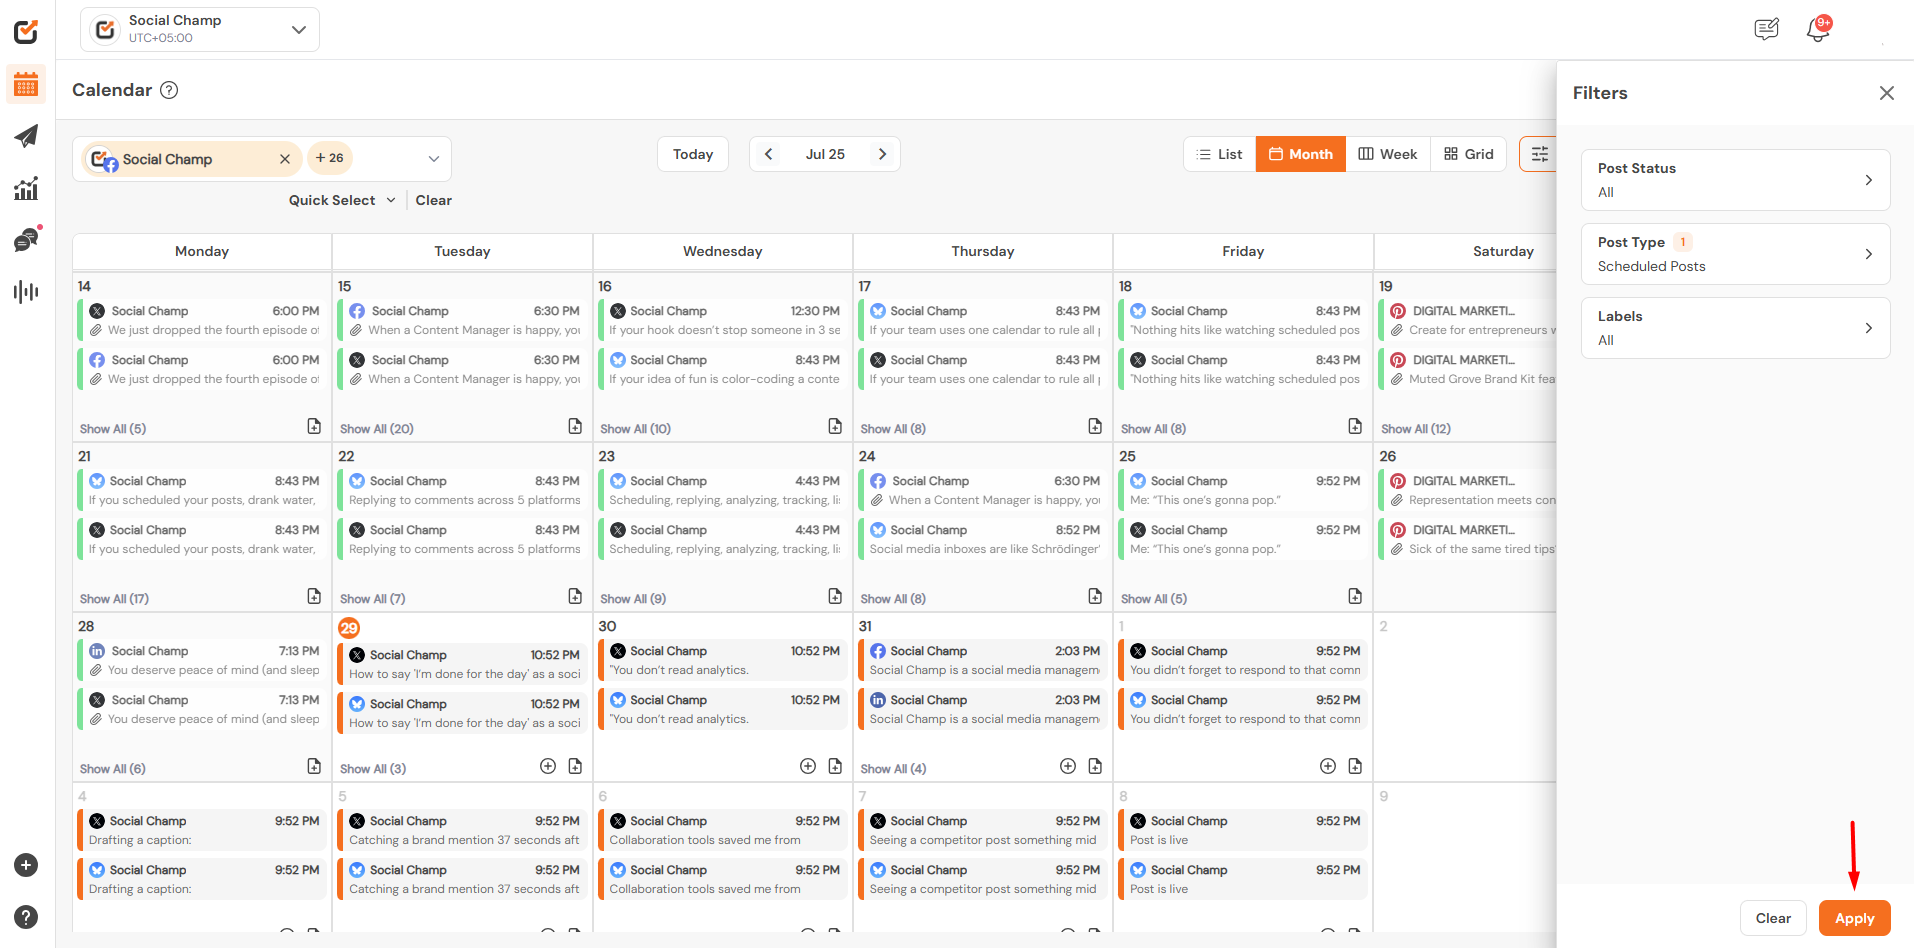Viewport: 1914px width, 948px height.
Task: Open the Social Champ workspace dropdown
Action: click(x=200, y=29)
